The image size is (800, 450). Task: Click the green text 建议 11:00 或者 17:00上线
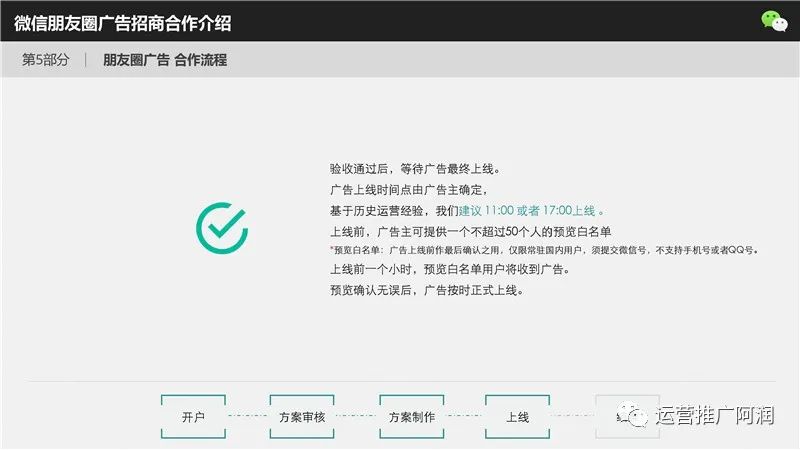[528, 211]
